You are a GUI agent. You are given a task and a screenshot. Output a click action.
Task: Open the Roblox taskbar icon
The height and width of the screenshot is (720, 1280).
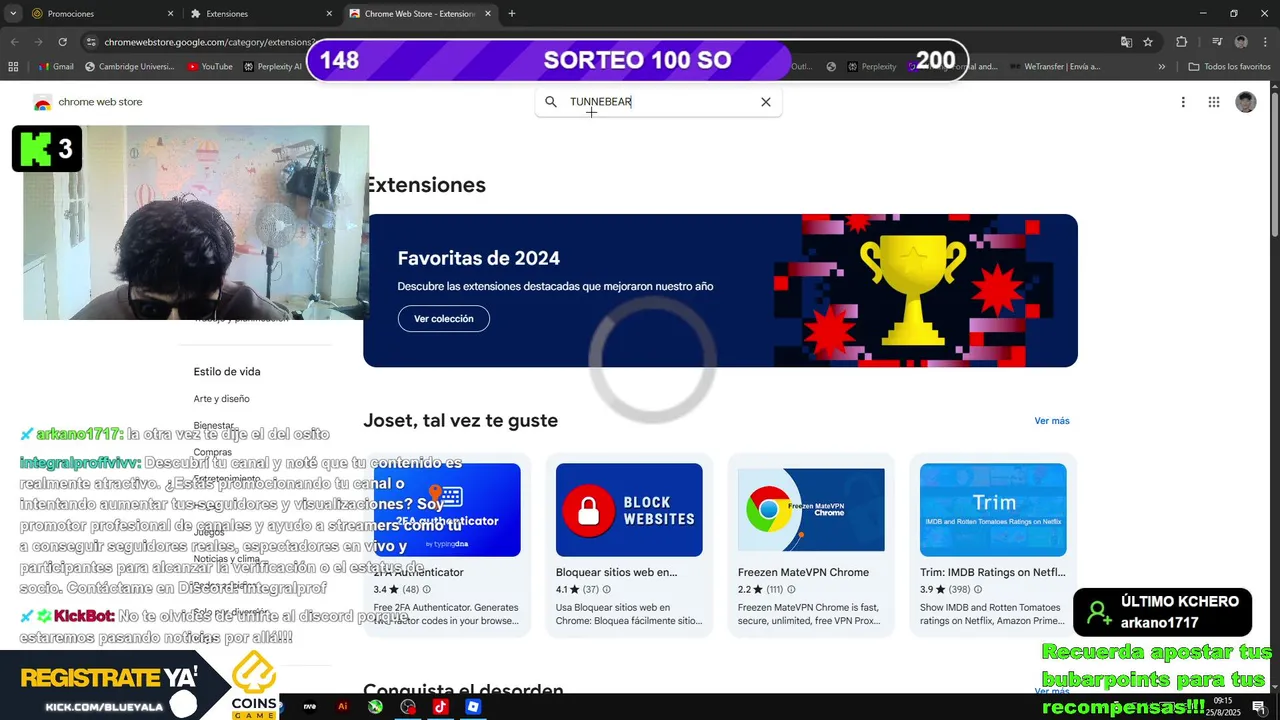pyautogui.click(x=473, y=706)
